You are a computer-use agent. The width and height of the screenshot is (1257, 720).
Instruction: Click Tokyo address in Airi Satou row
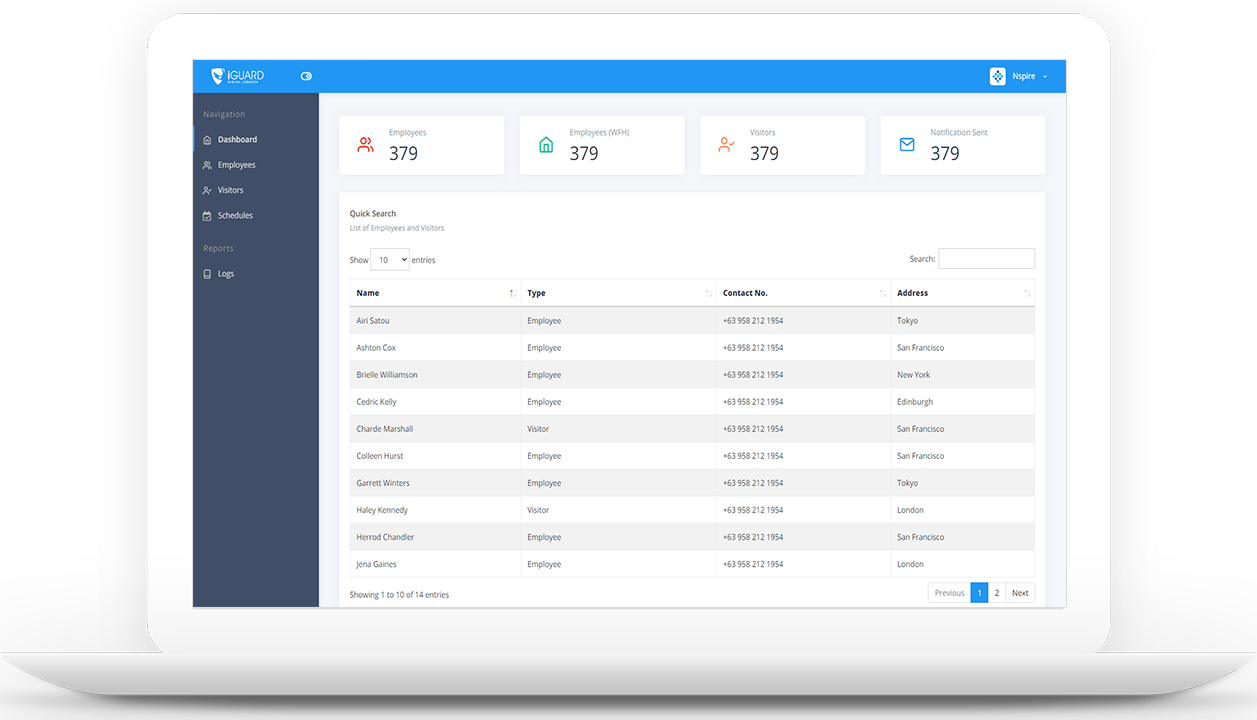point(907,321)
